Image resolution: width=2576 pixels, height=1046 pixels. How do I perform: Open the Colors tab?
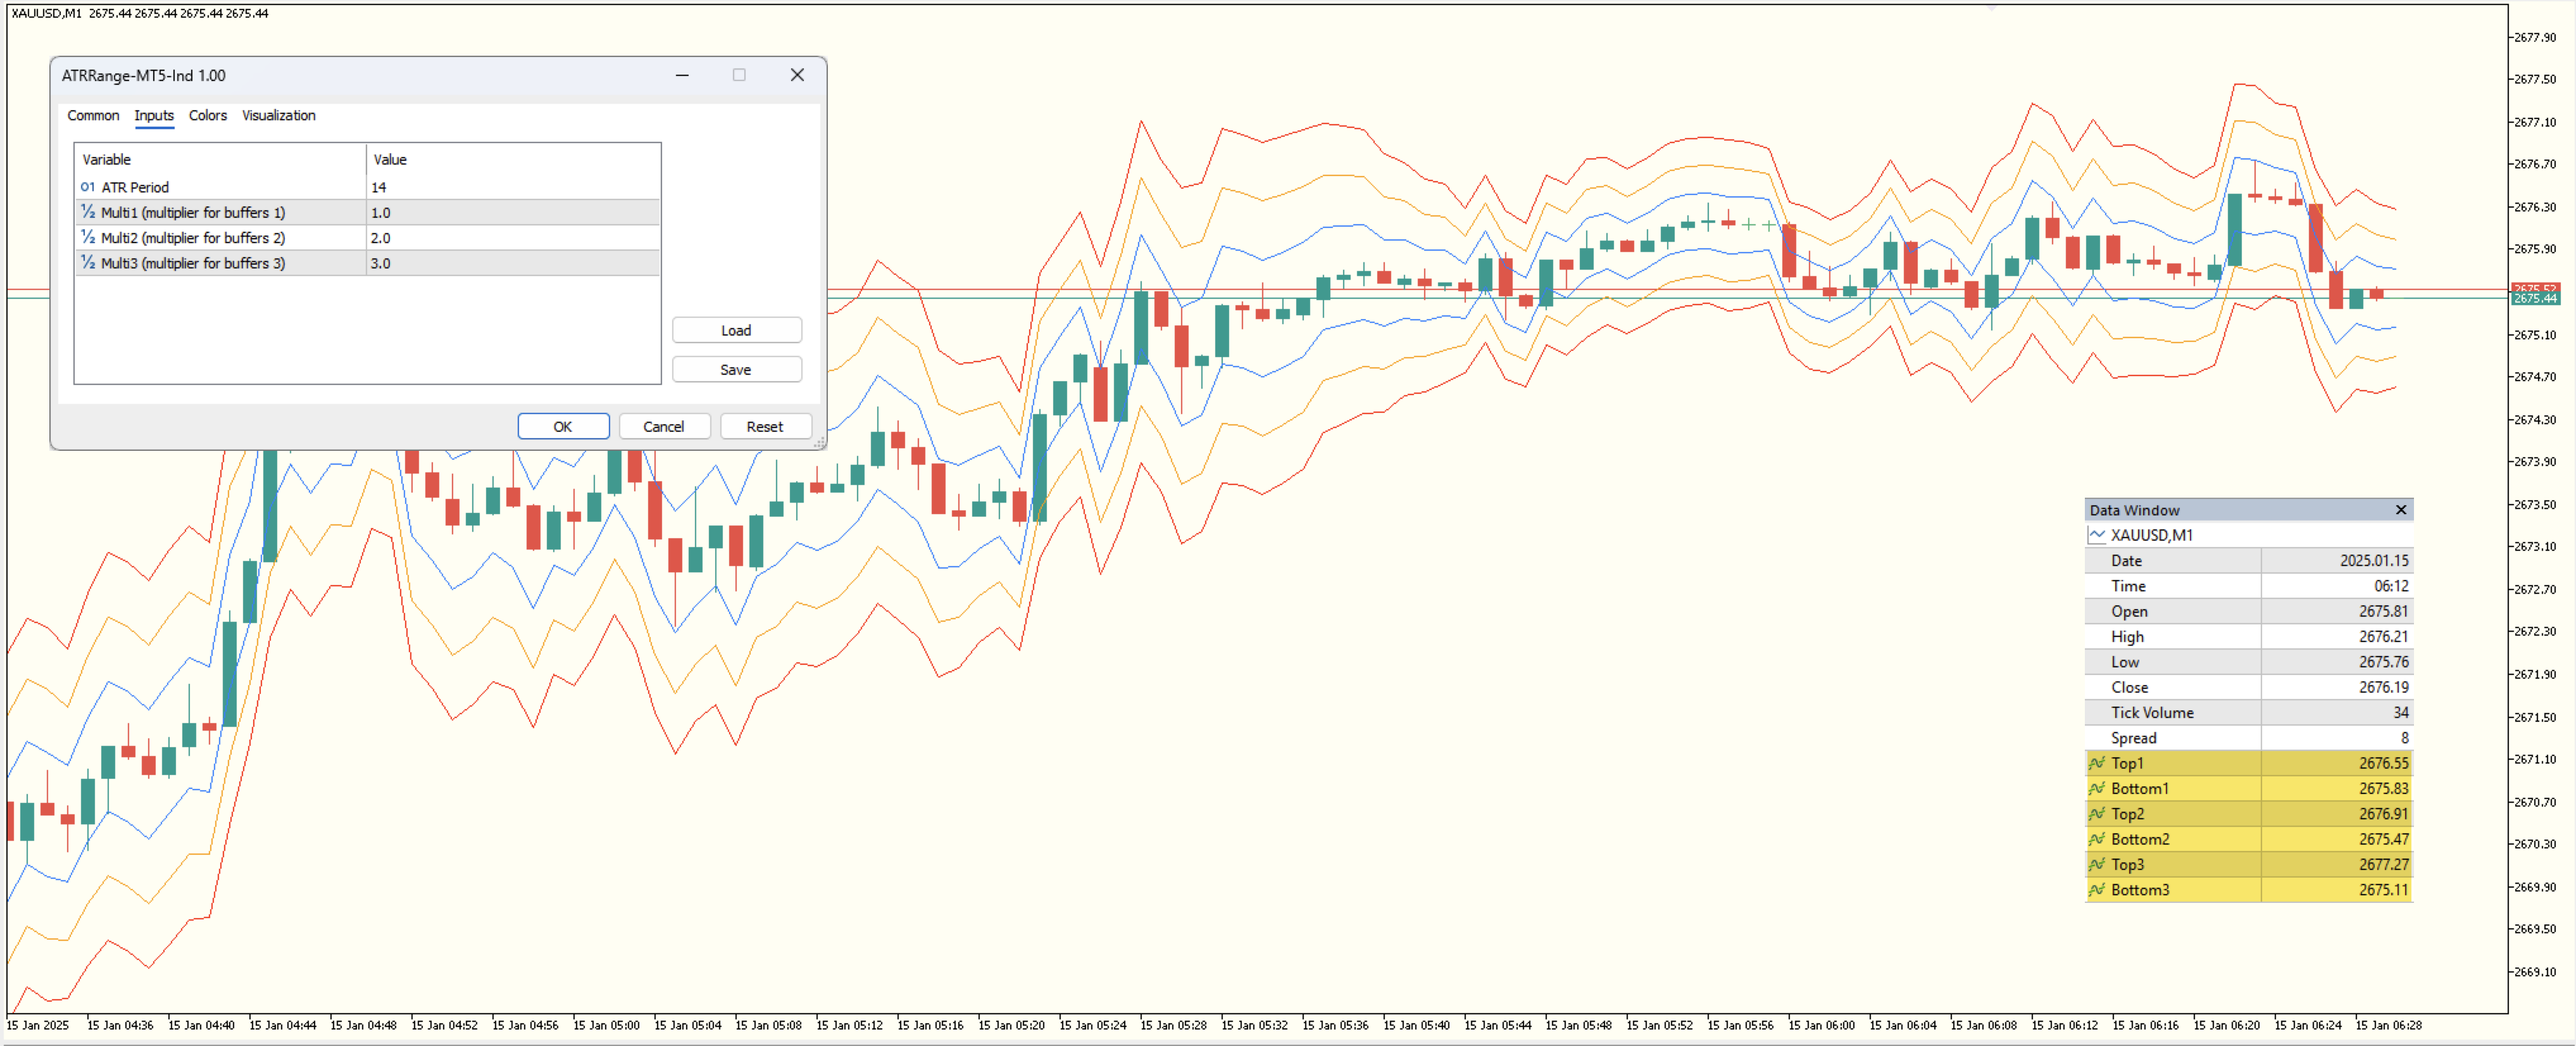tap(208, 116)
